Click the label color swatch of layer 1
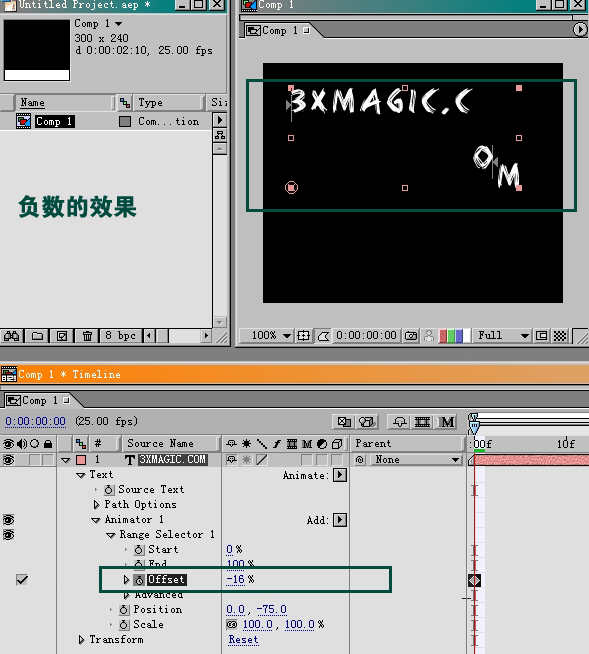 [x=81, y=460]
